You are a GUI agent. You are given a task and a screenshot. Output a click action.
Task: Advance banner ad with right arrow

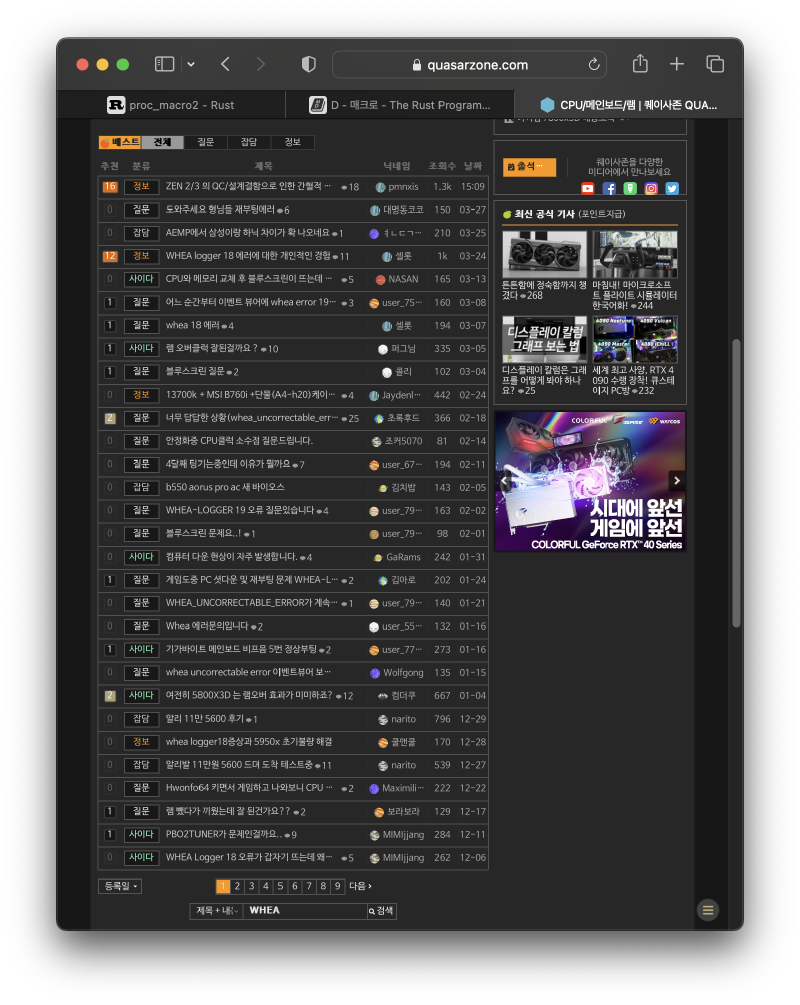pyautogui.click(x=676, y=481)
